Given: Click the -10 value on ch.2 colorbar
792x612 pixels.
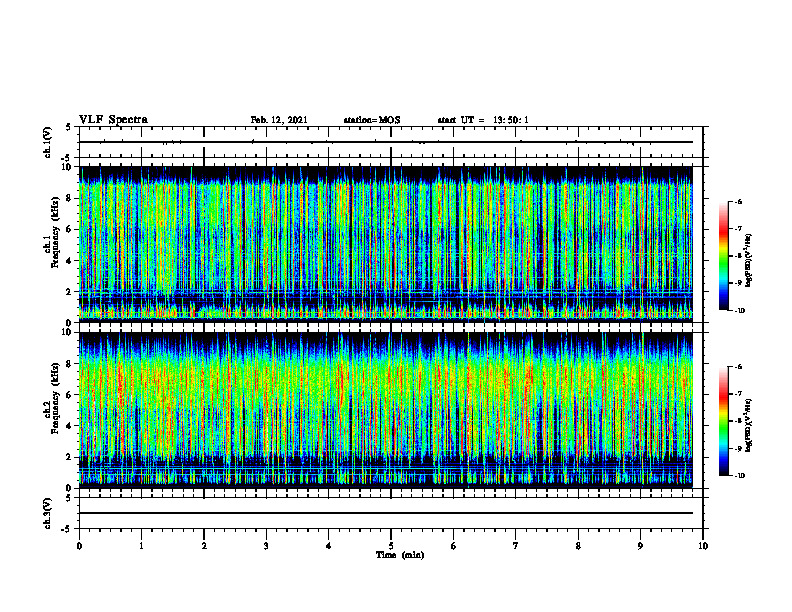Looking at the screenshot, I should click(739, 475).
